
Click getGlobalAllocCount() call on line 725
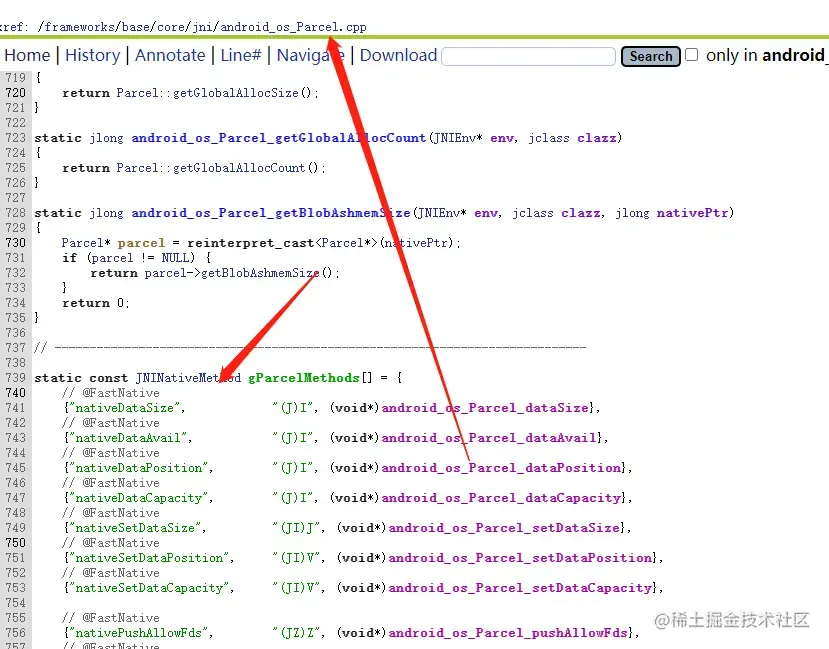coord(246,168)
